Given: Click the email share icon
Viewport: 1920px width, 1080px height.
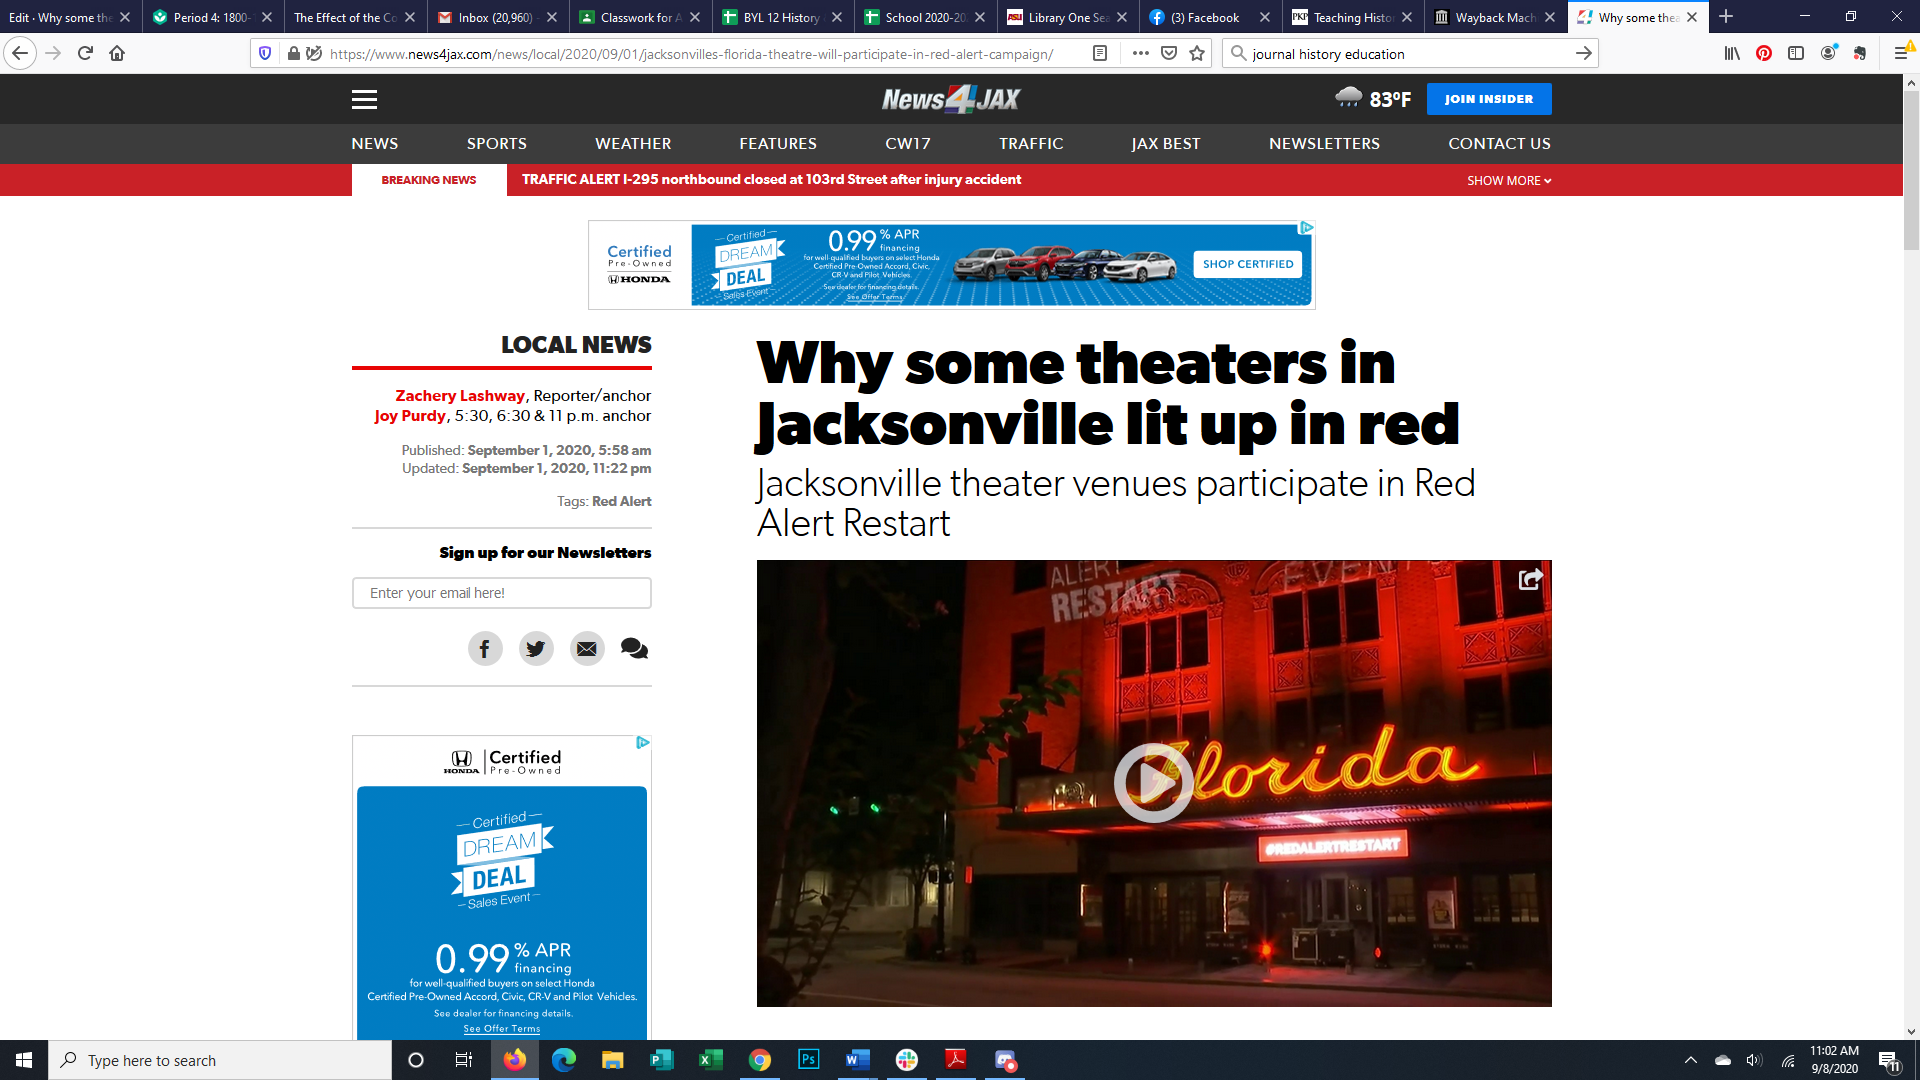Looking at the screenshot, I should pos(587,649).
